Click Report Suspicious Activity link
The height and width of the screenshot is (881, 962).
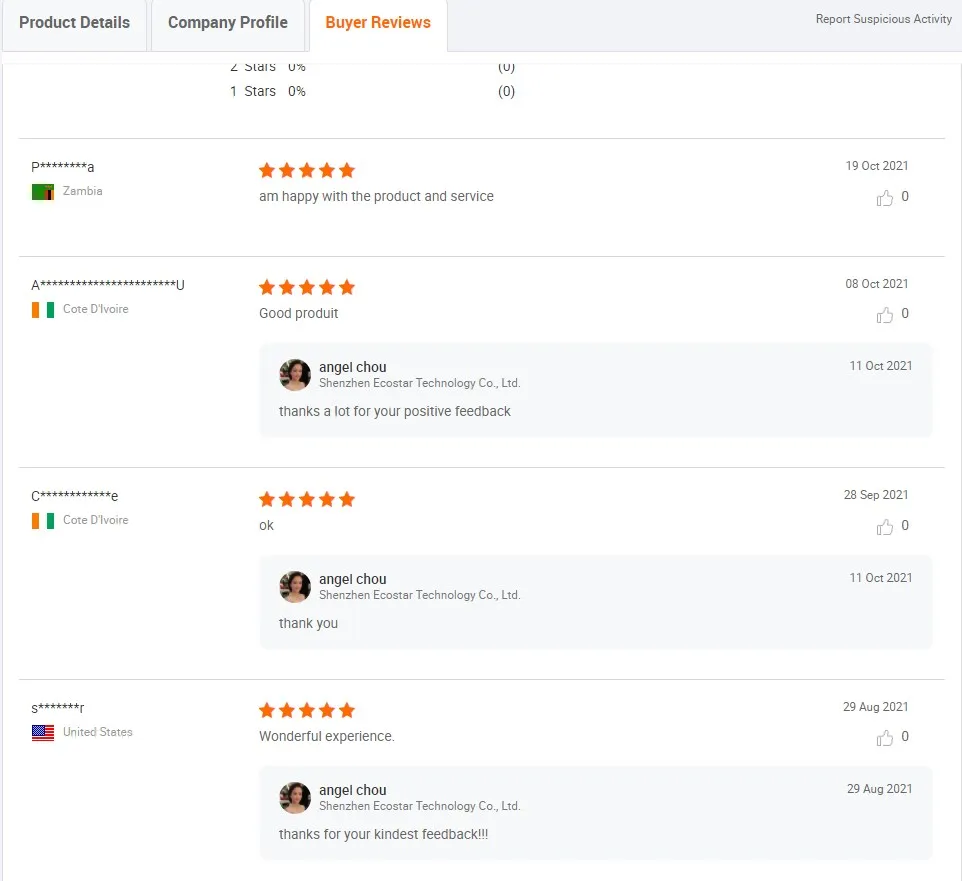click(883, 19)
